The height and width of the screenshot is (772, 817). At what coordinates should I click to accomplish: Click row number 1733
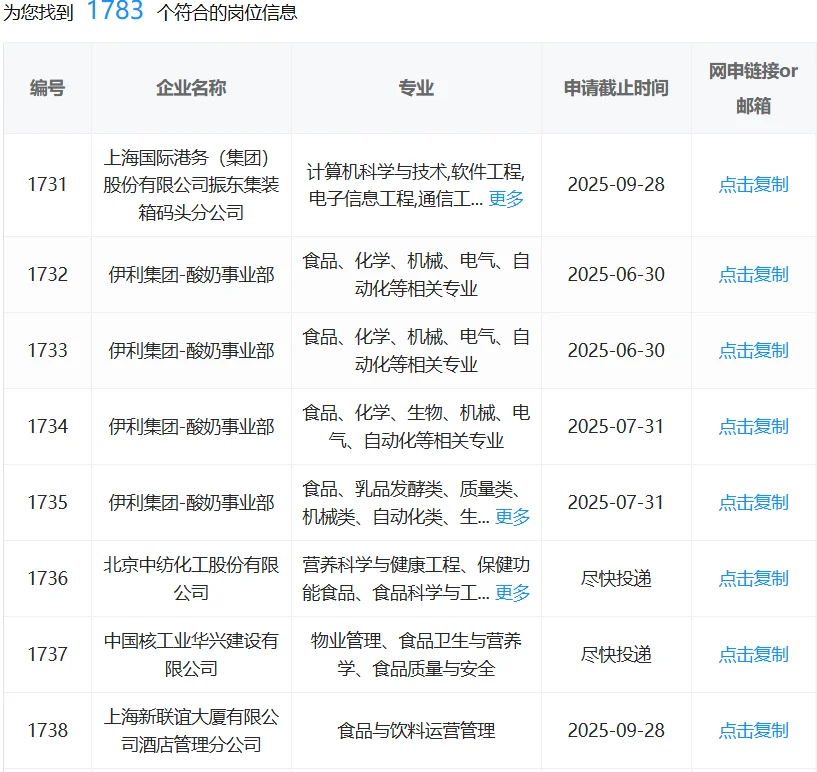(x=47, y=351)
